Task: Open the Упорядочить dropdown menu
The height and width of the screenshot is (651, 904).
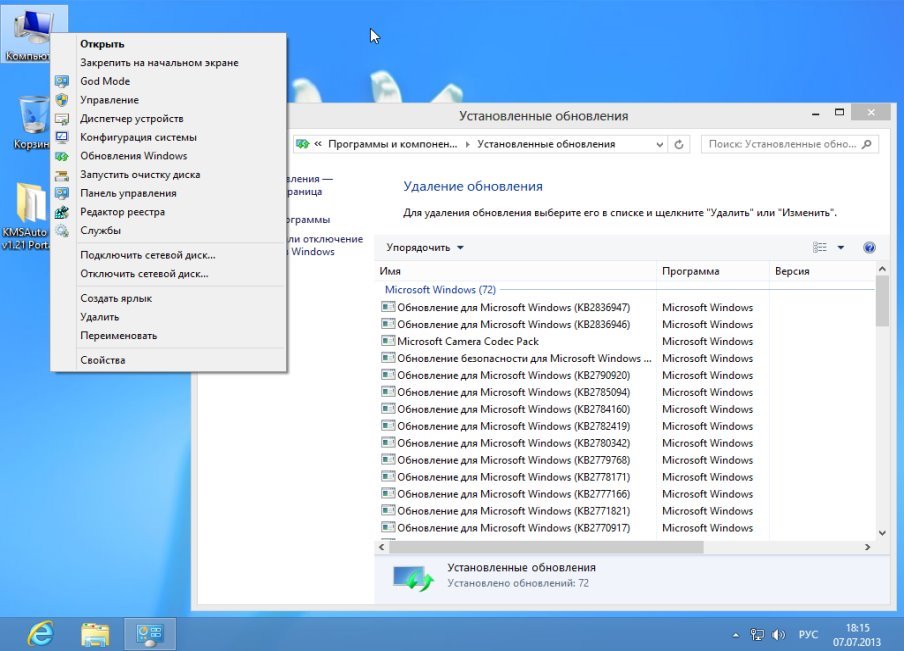Action: (x=425, y=248)
